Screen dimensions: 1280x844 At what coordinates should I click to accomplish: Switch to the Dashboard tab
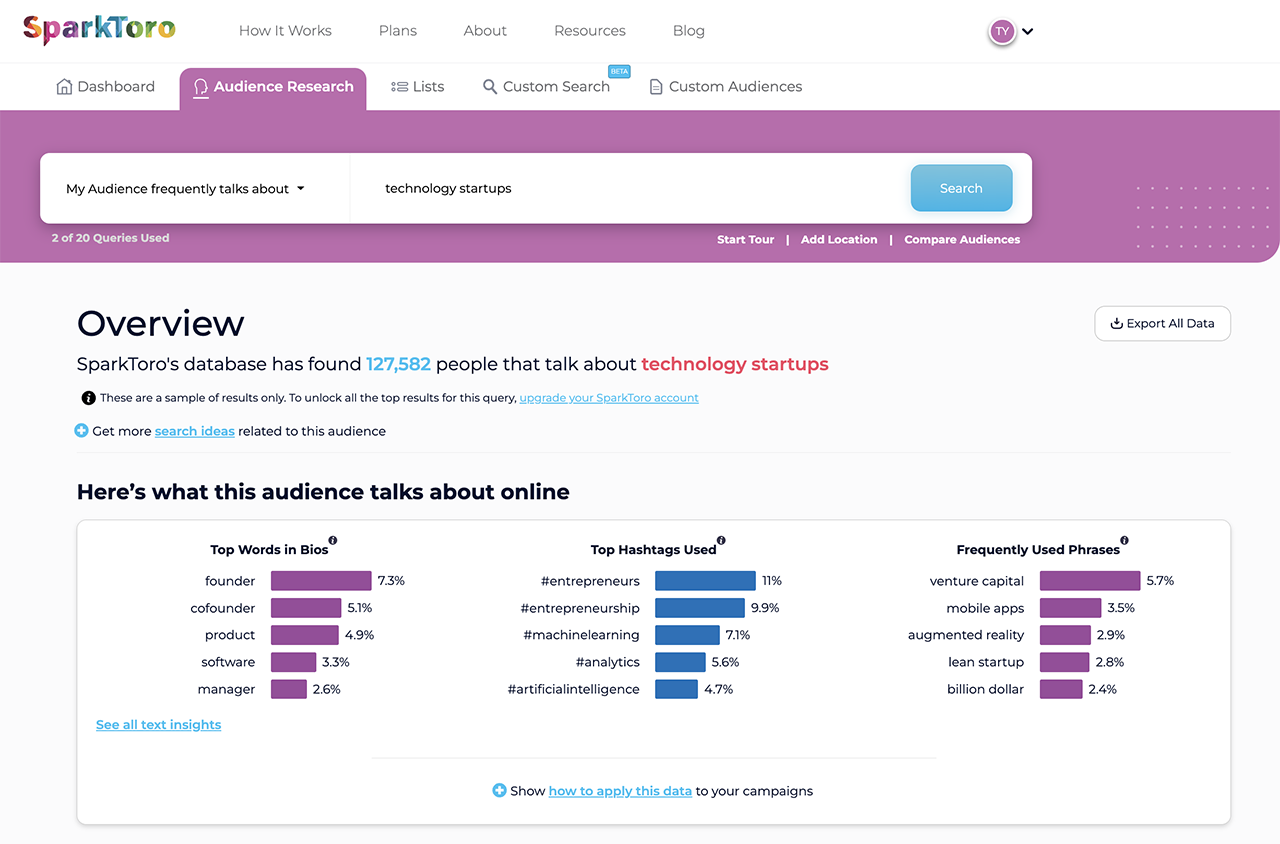click(x=106, y=87)
